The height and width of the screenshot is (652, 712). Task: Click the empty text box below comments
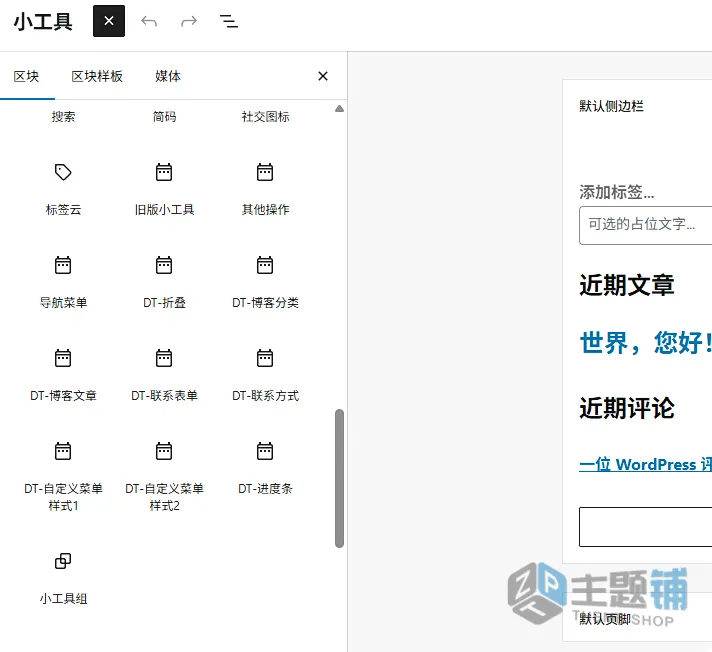point(645,527)
